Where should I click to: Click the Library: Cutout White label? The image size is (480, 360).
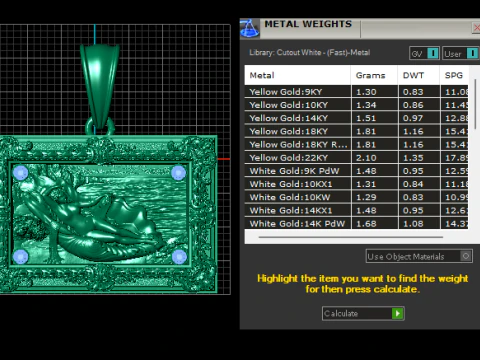click(310, 53)
